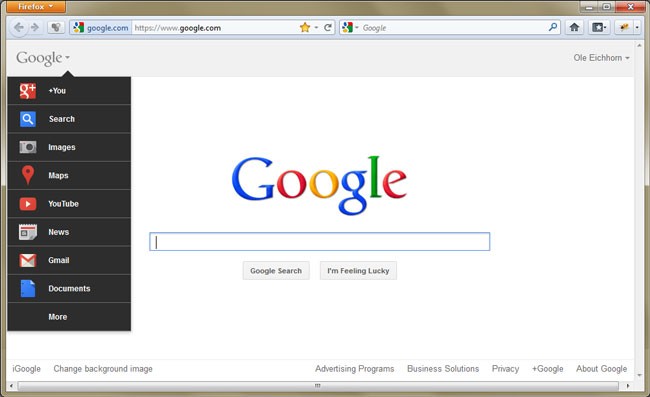The width and height of the screenshot is (650, 397).
Task: Click the add-on icon at toolbar's right end
Action: pos(623,28)
